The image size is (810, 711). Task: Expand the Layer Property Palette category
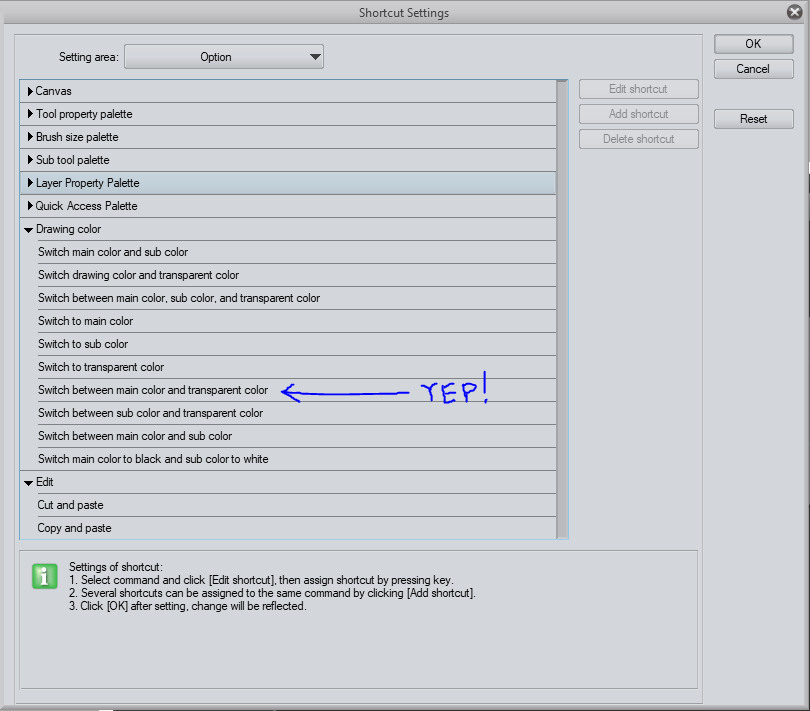31,183
